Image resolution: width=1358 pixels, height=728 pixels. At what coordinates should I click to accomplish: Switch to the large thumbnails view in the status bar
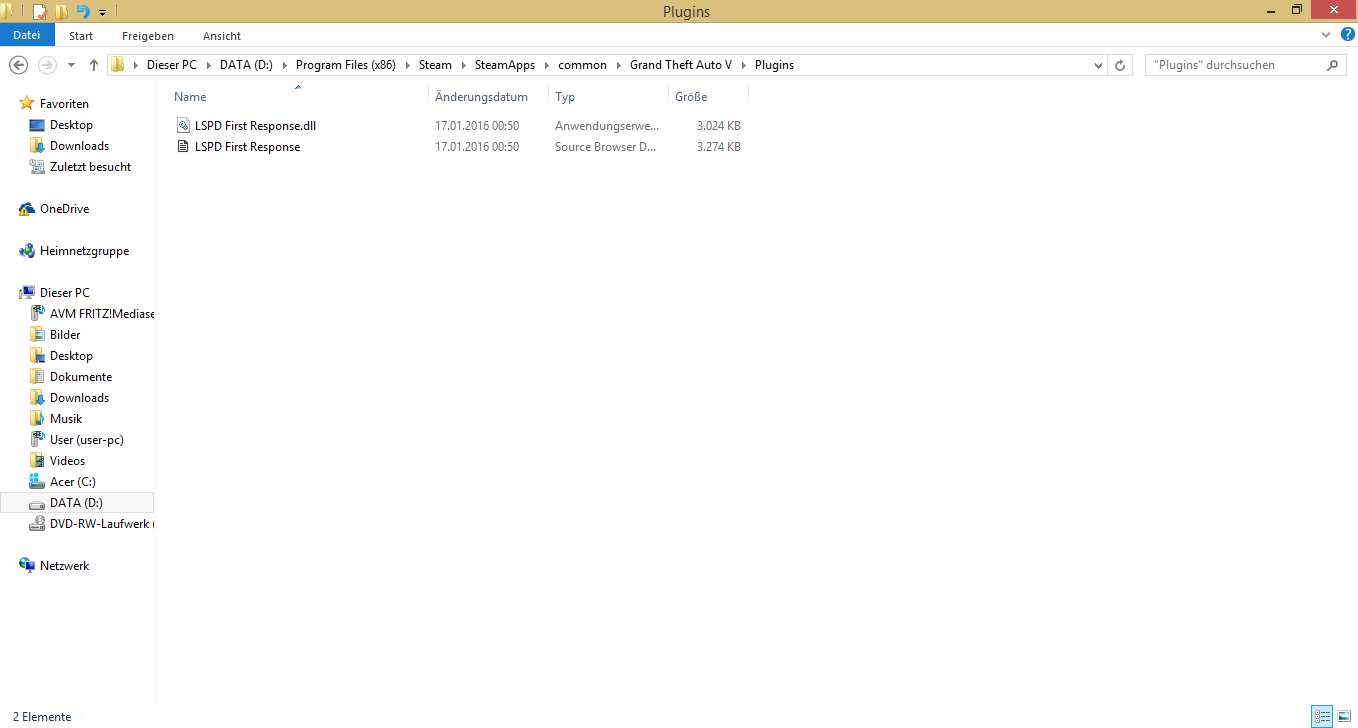point(1343,717)
